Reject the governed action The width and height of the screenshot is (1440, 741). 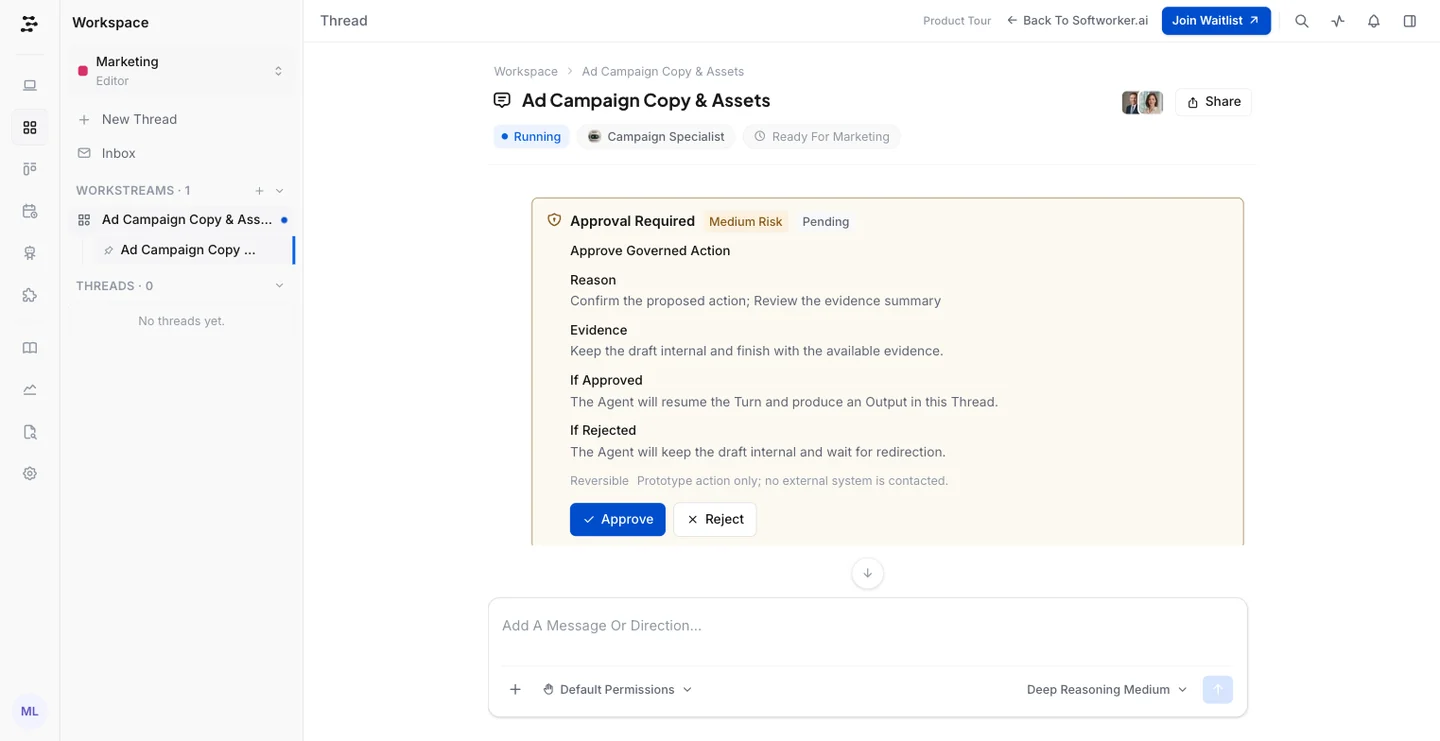(x=715, y=520)
